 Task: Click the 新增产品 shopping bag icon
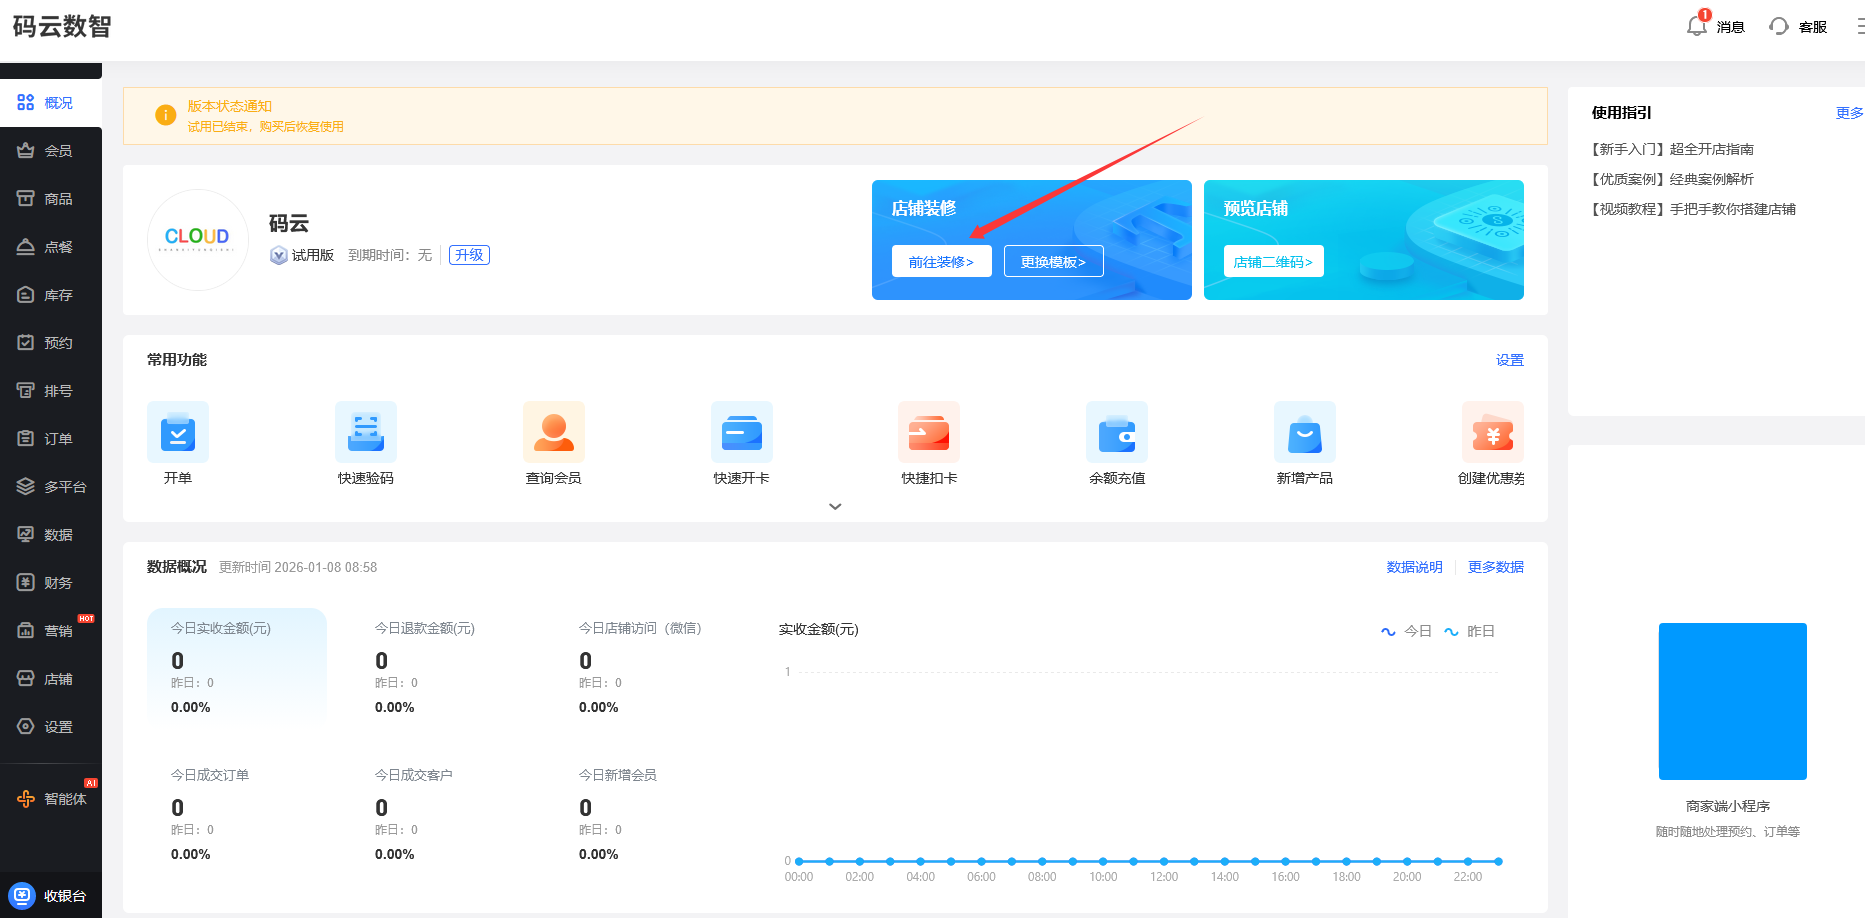[x=1305, y=432]
